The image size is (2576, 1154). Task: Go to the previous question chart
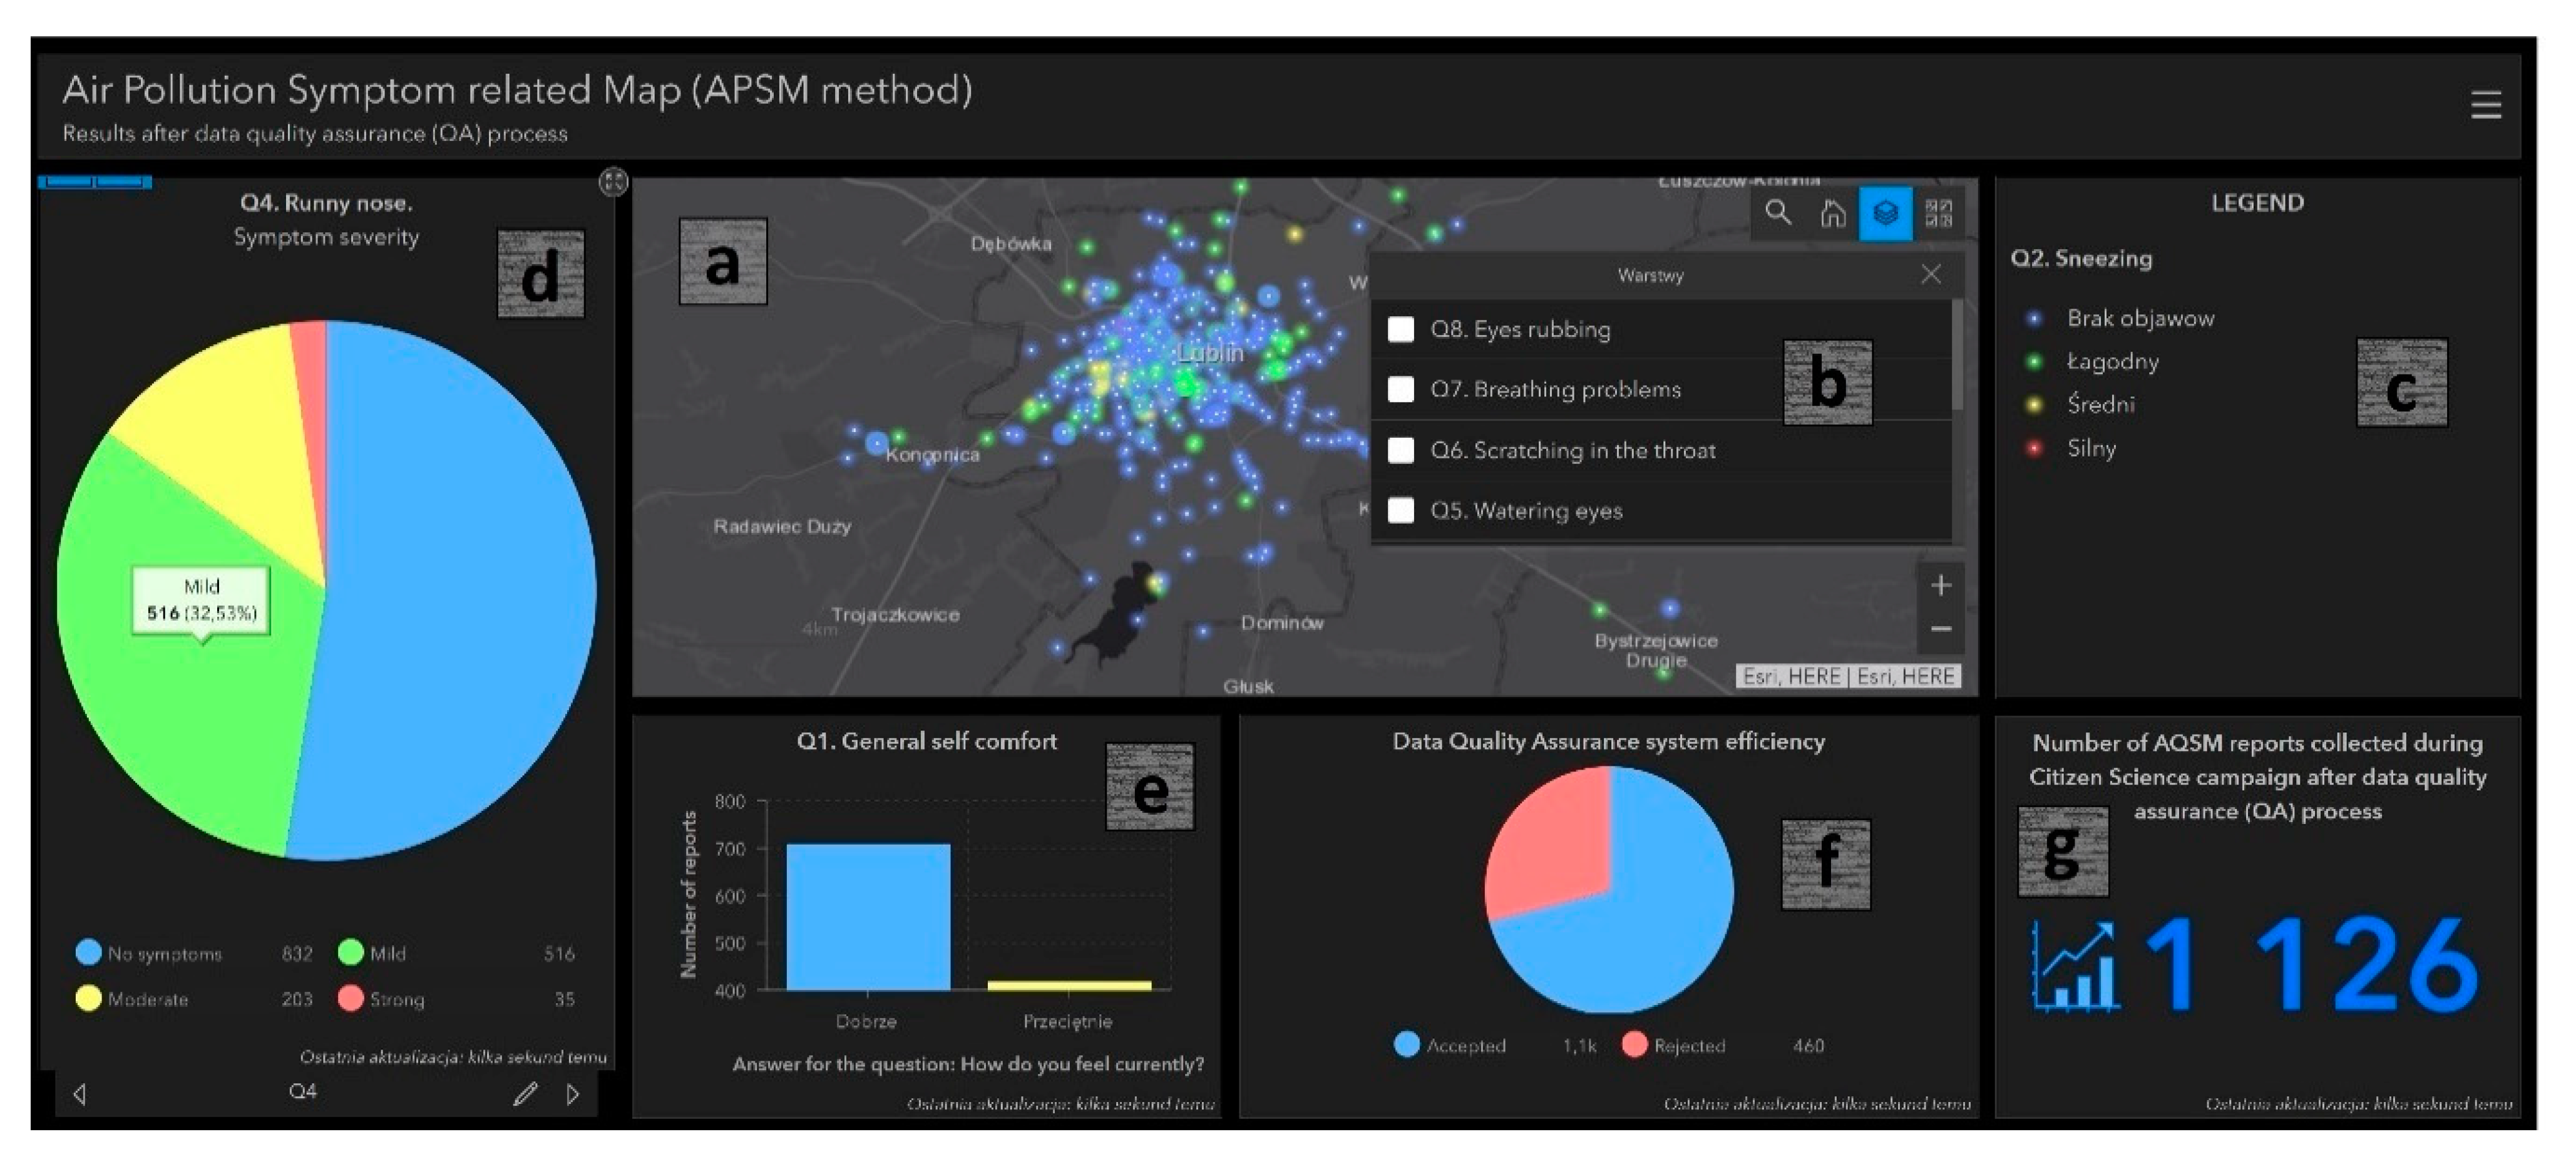[80, 1094]
